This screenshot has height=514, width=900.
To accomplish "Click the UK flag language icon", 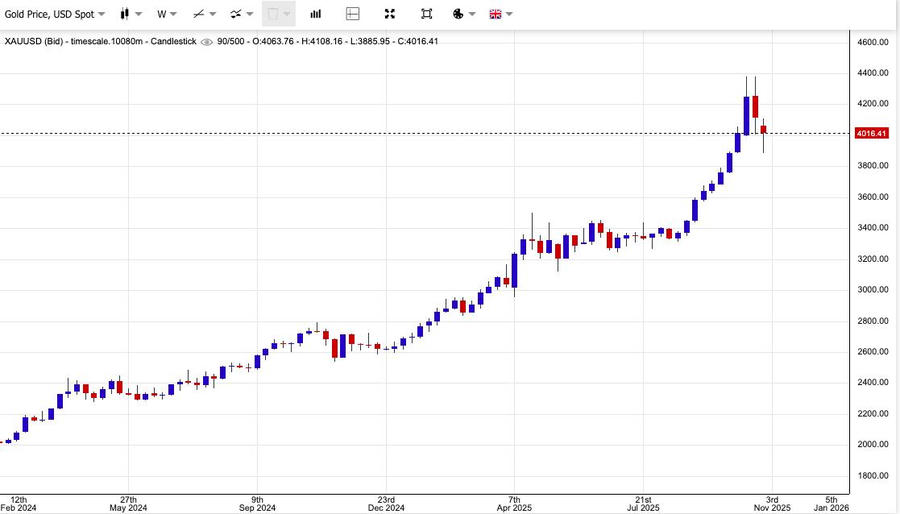I will [x=495, y=14].
